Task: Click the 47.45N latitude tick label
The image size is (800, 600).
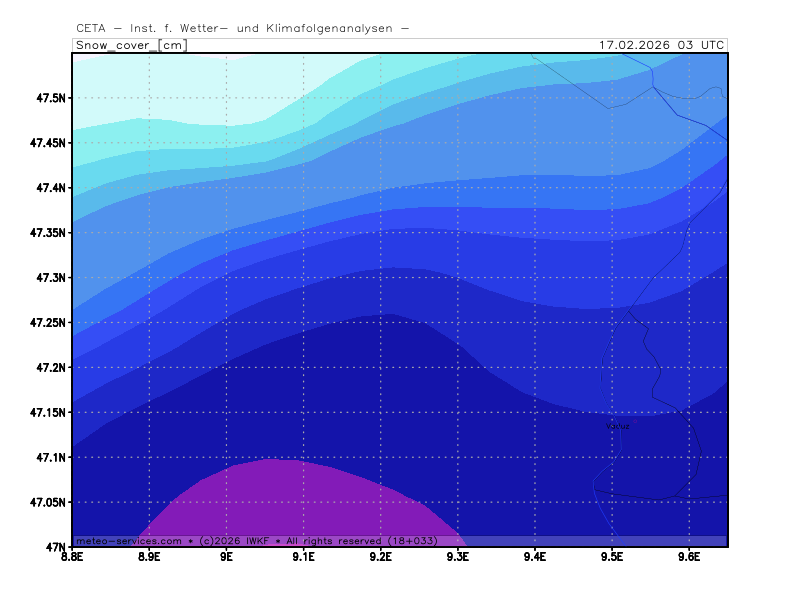Action: pyautogui.click(x=46, y=143)
